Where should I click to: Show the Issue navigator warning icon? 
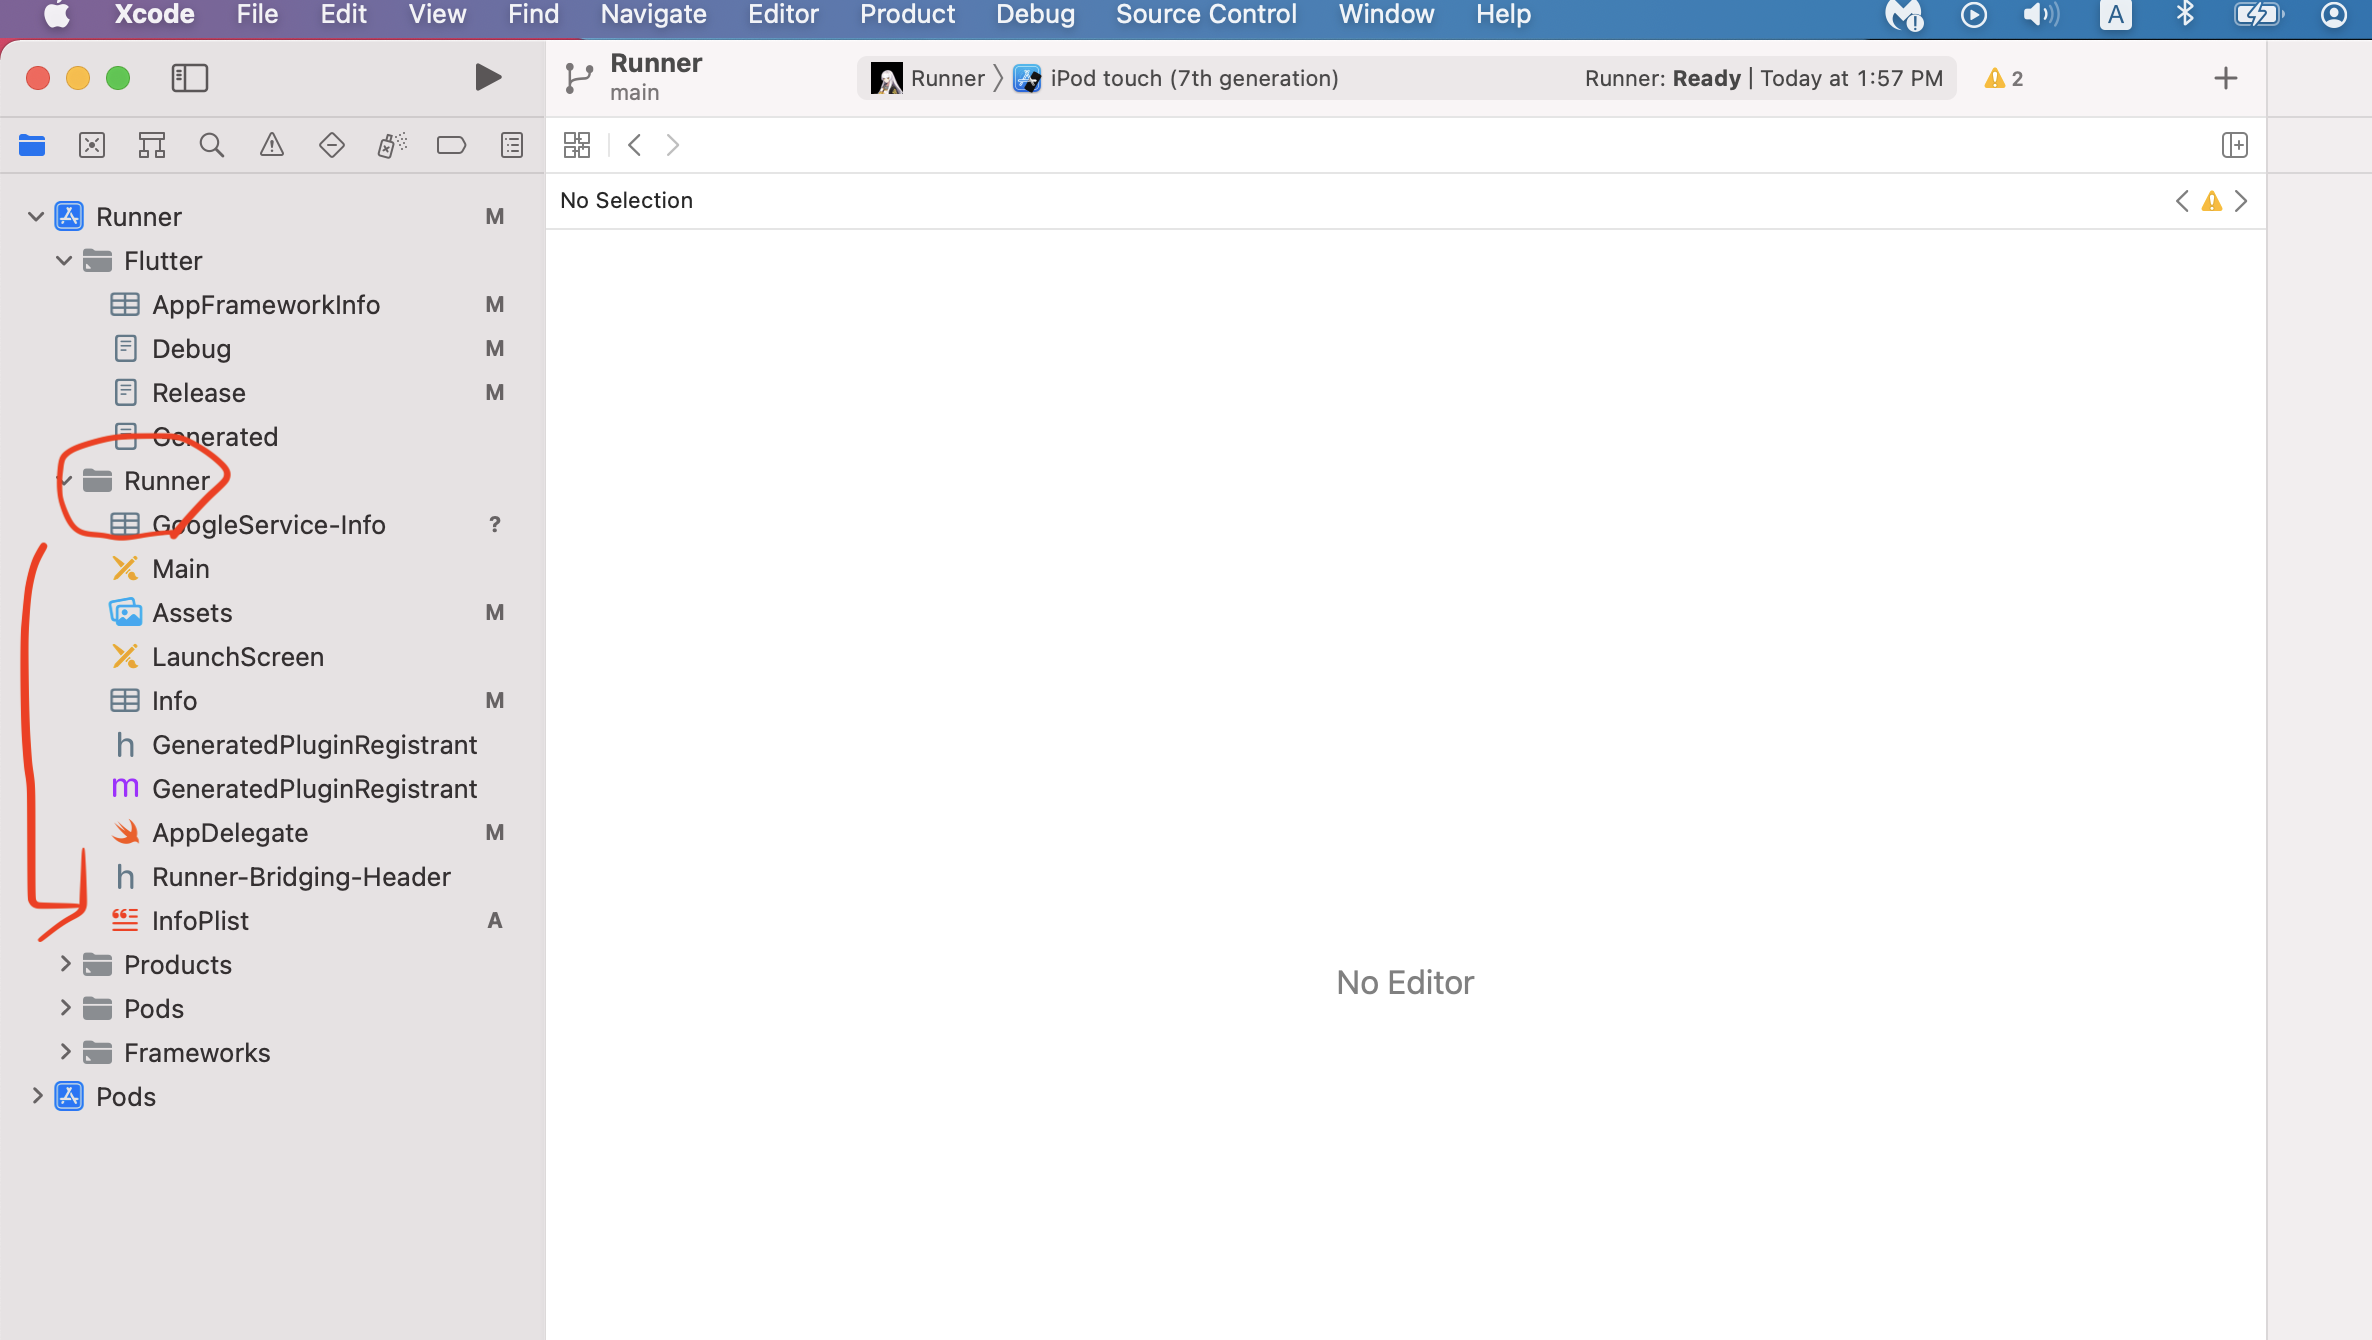pyautogui.click(x=271, y=145)
